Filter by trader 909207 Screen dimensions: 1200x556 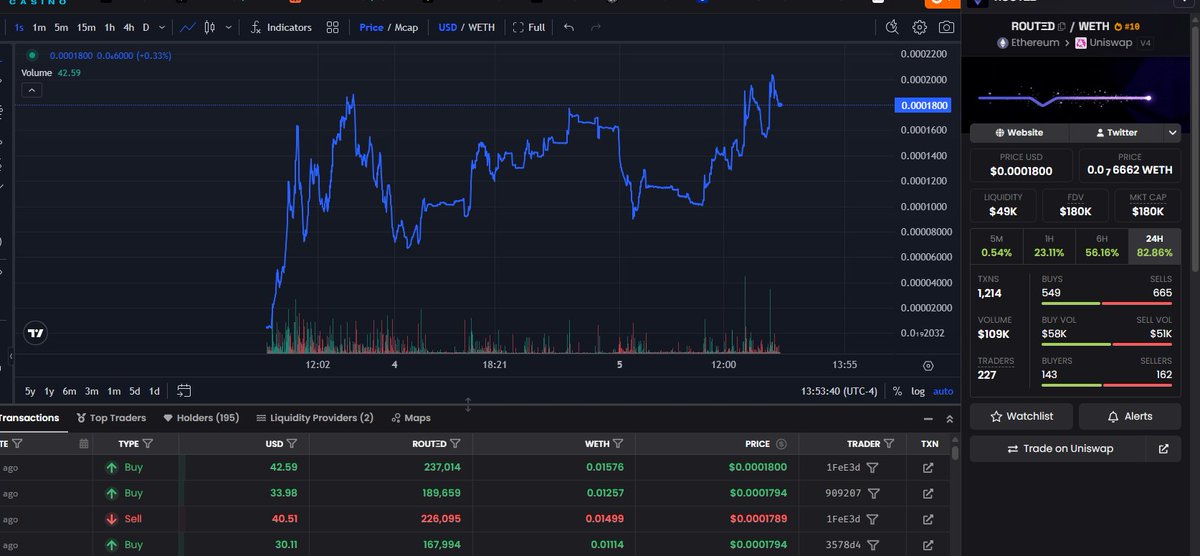coord(873,493)
